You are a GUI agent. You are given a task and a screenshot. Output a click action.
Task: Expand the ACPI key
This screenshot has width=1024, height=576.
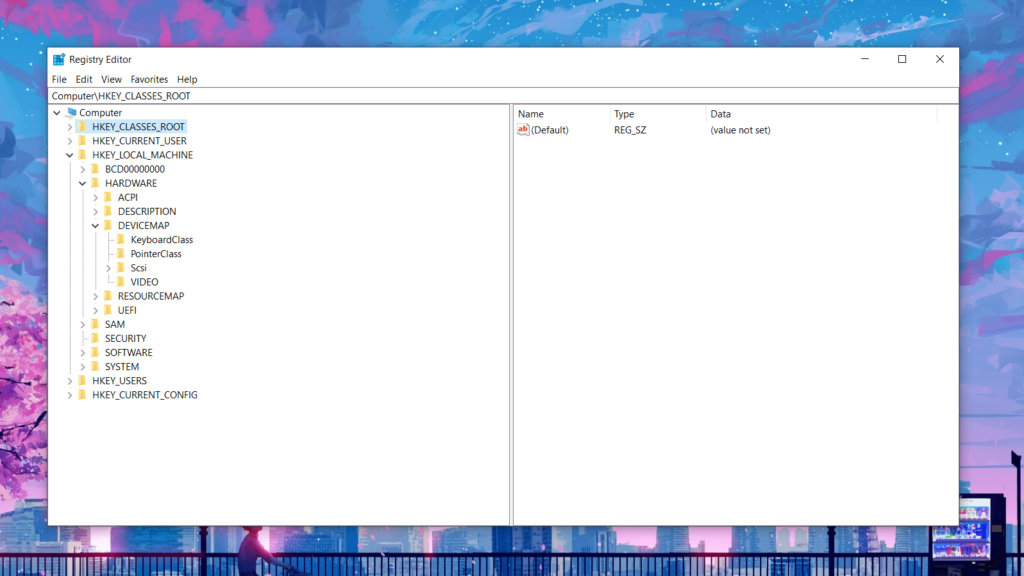click(x=95, y=197)
